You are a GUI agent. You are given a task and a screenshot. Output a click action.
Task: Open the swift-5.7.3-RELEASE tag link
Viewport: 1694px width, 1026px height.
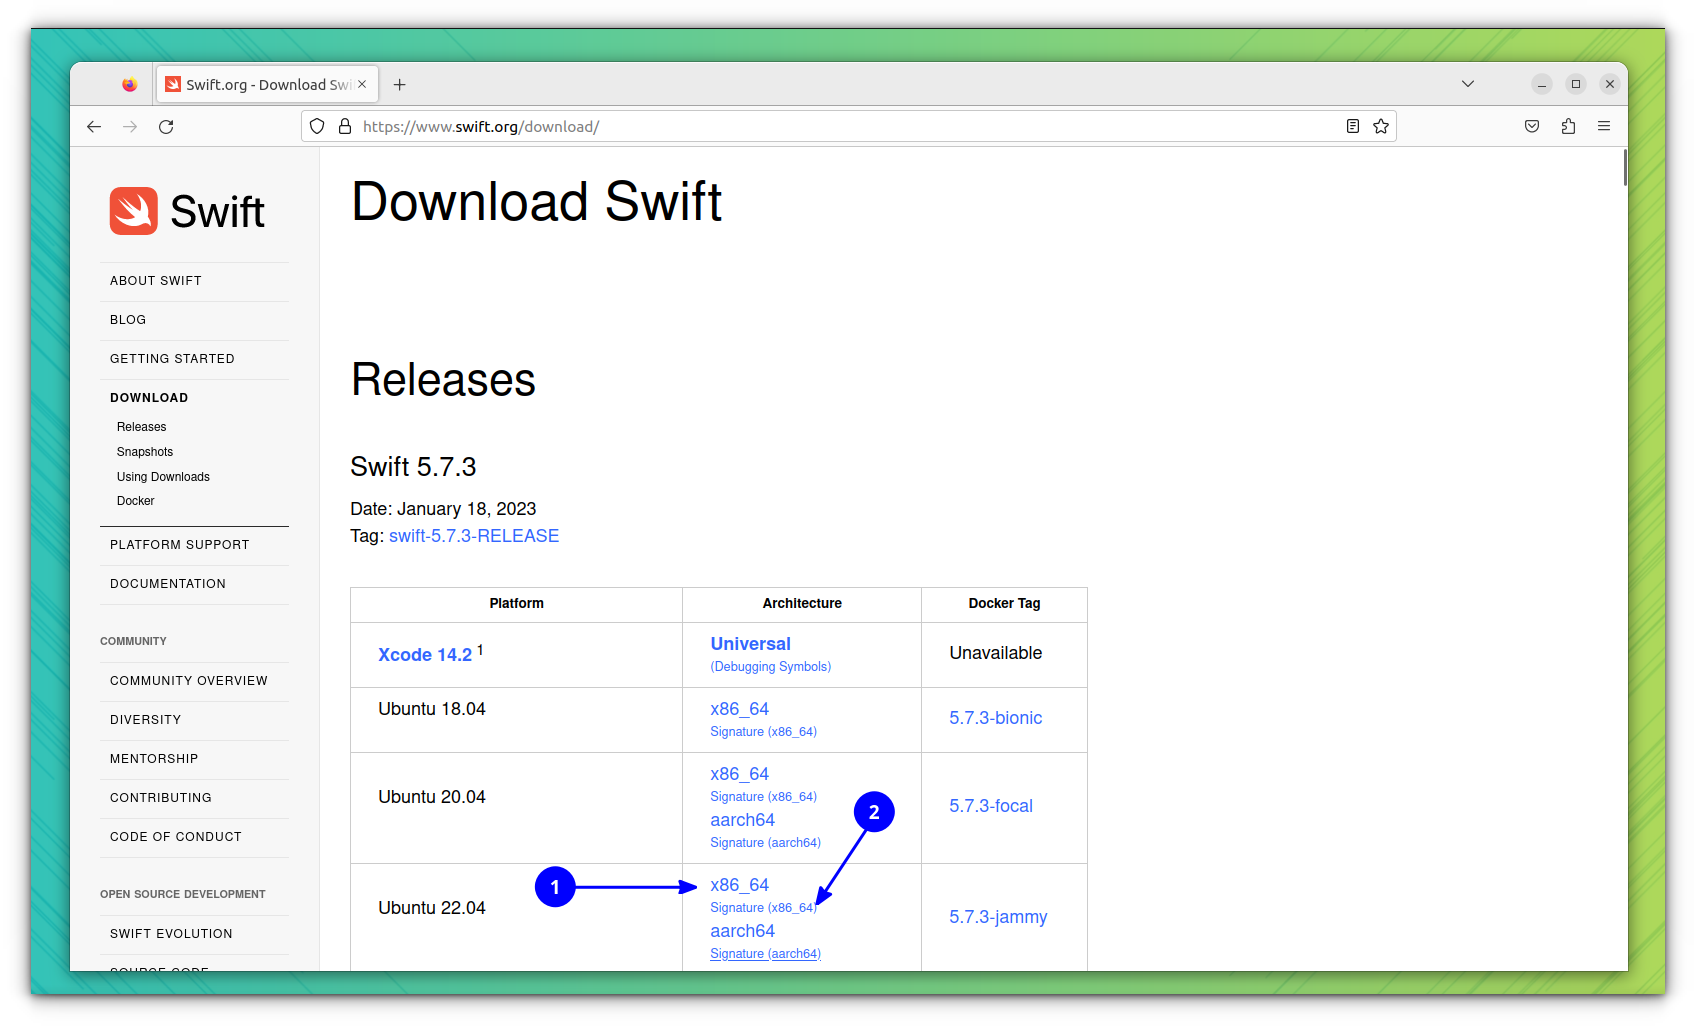(x=474, y=536)
